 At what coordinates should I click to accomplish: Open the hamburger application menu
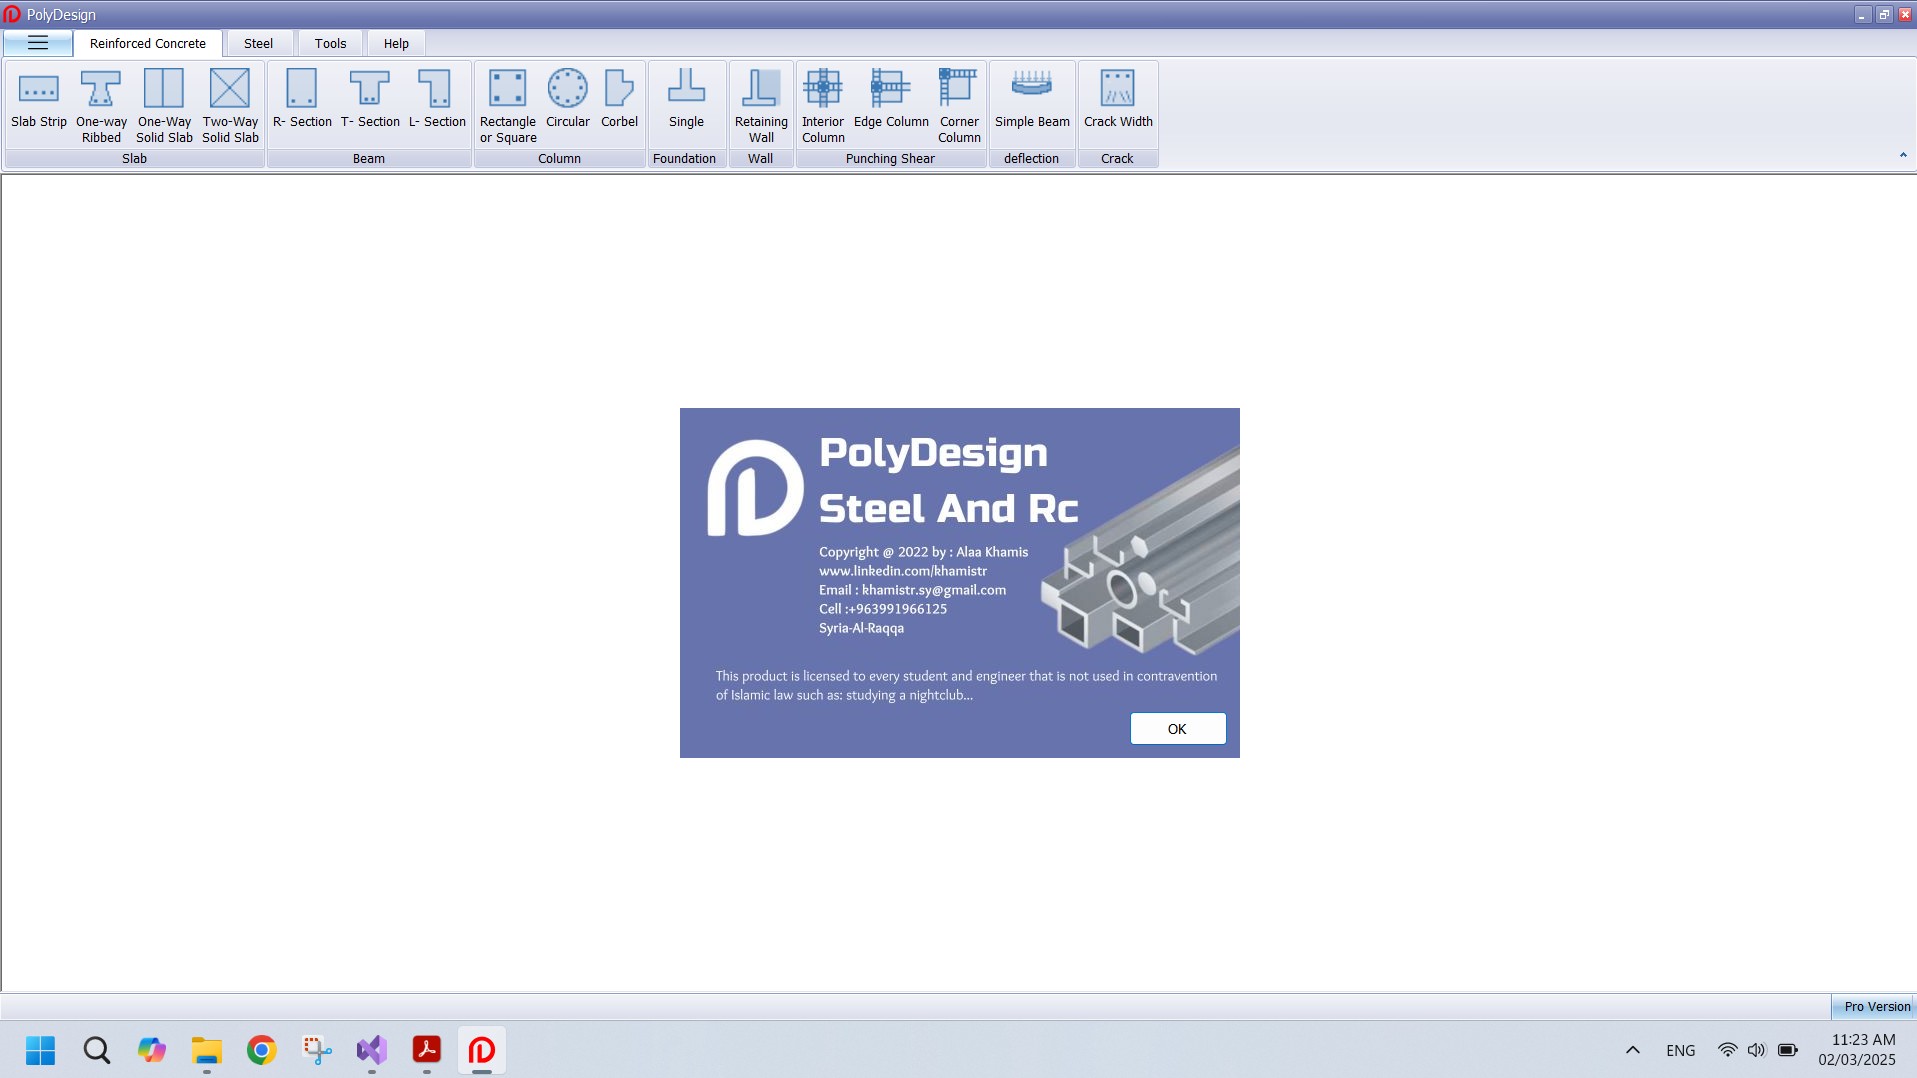(x=38, y=43)
